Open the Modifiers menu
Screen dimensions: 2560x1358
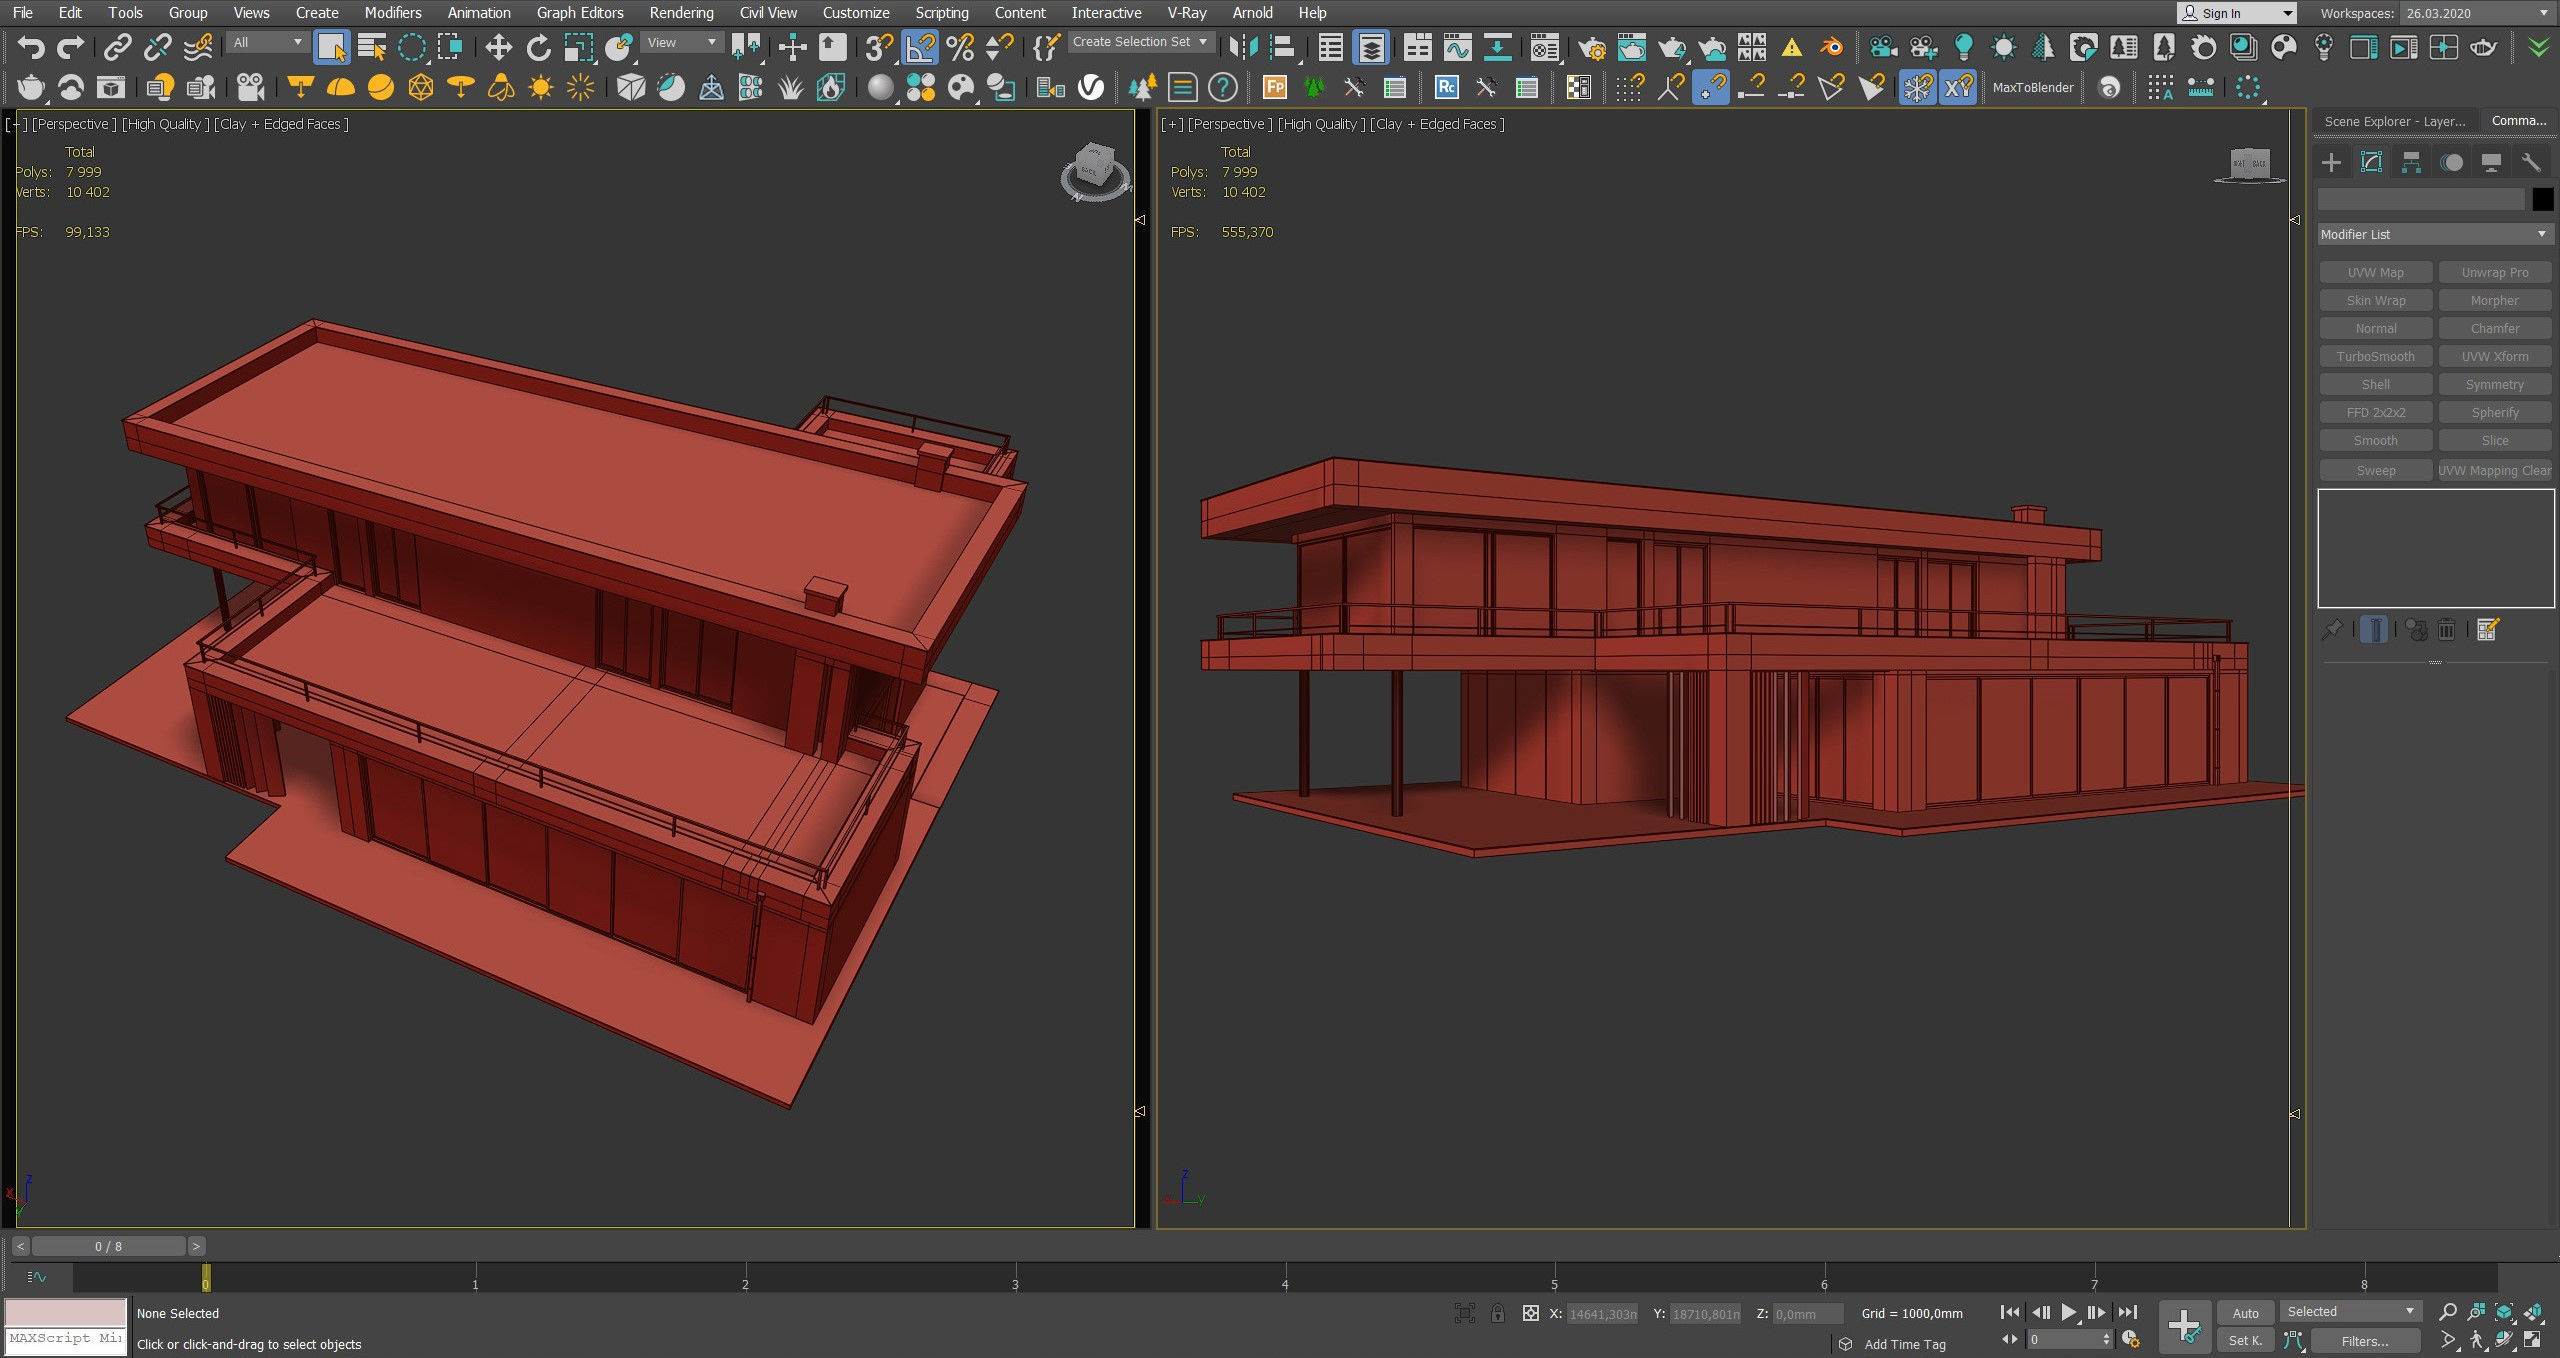392,13
